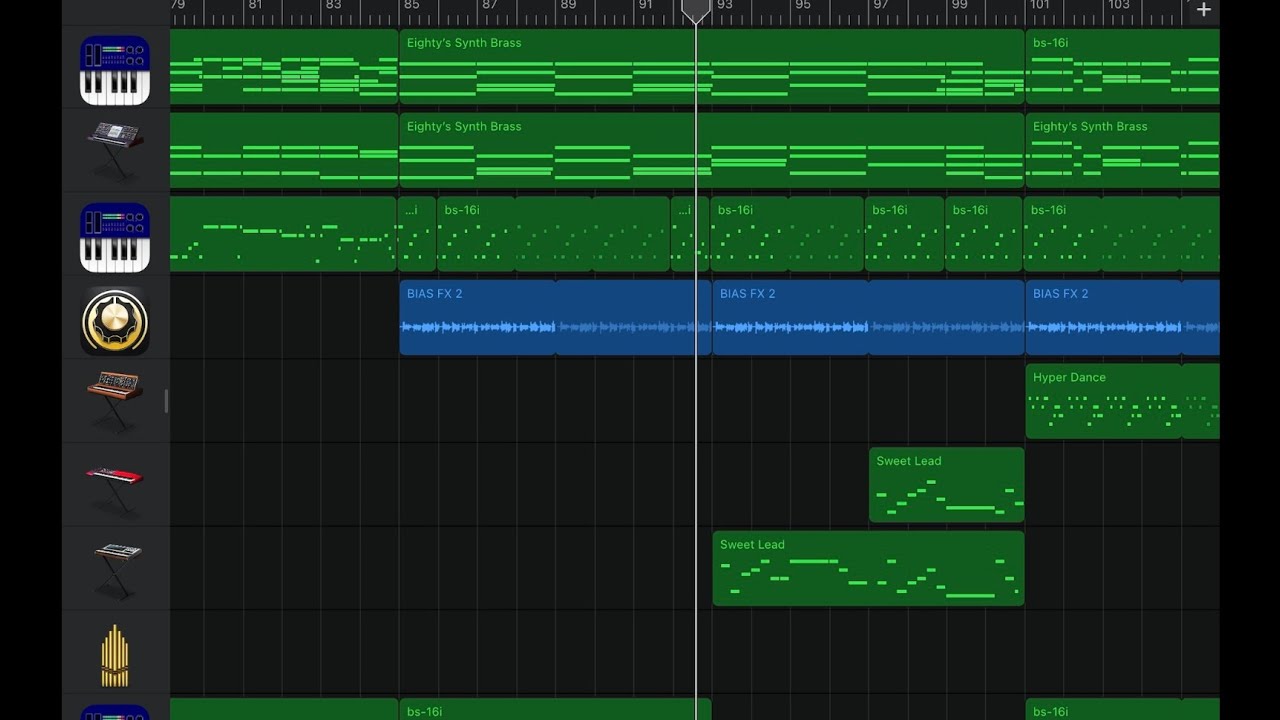This screenshot has width=1280, height=720.
Task: Select the BIAS FX 2 audio region at bar 101
Action: point(1122,317)
